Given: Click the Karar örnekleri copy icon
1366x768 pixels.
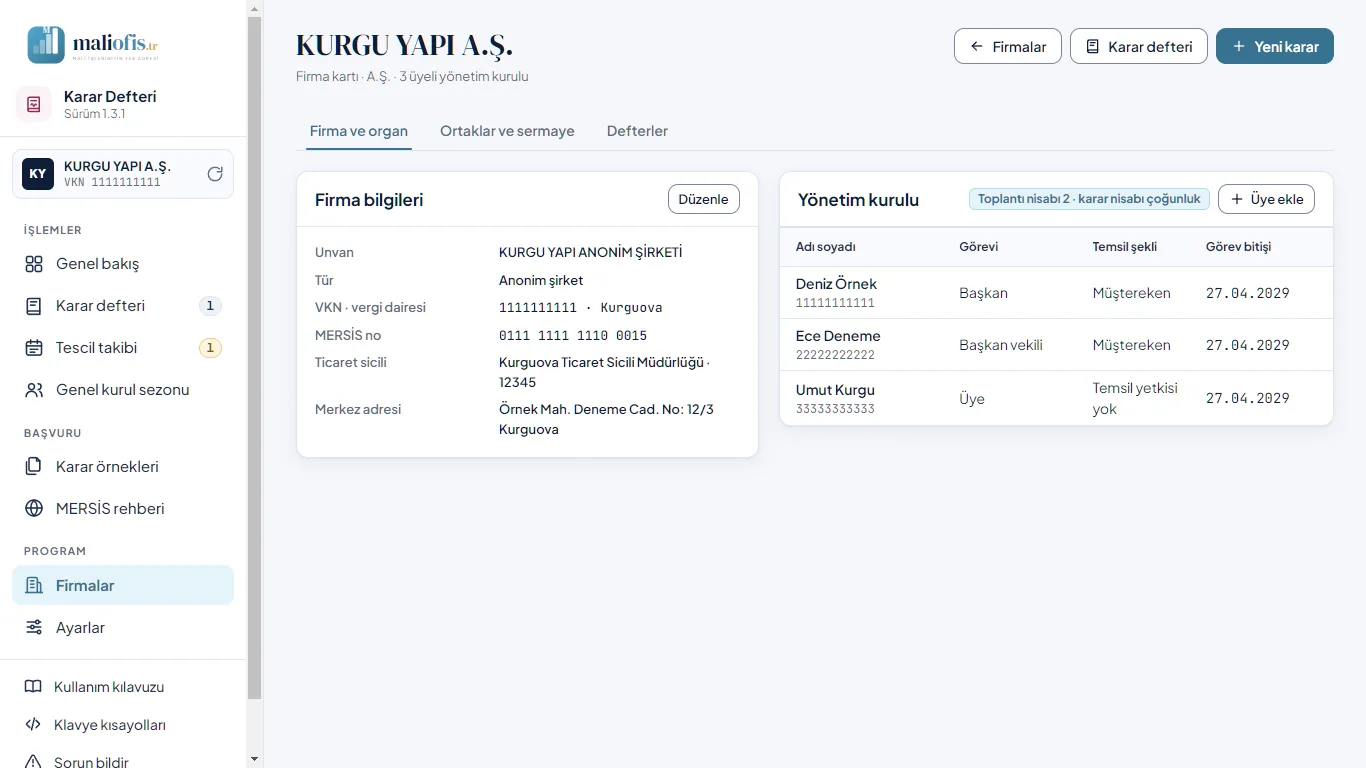Looking at the screenshot, I should click(x=34, y=467).
